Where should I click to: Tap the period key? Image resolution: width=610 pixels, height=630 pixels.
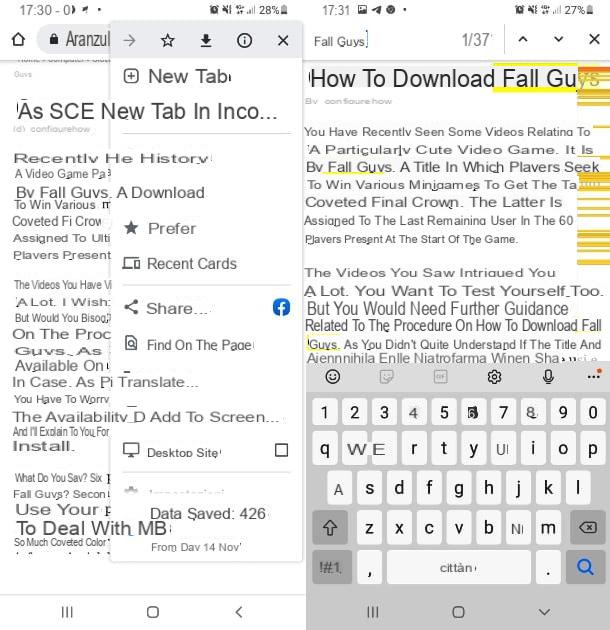click(548, 567)
